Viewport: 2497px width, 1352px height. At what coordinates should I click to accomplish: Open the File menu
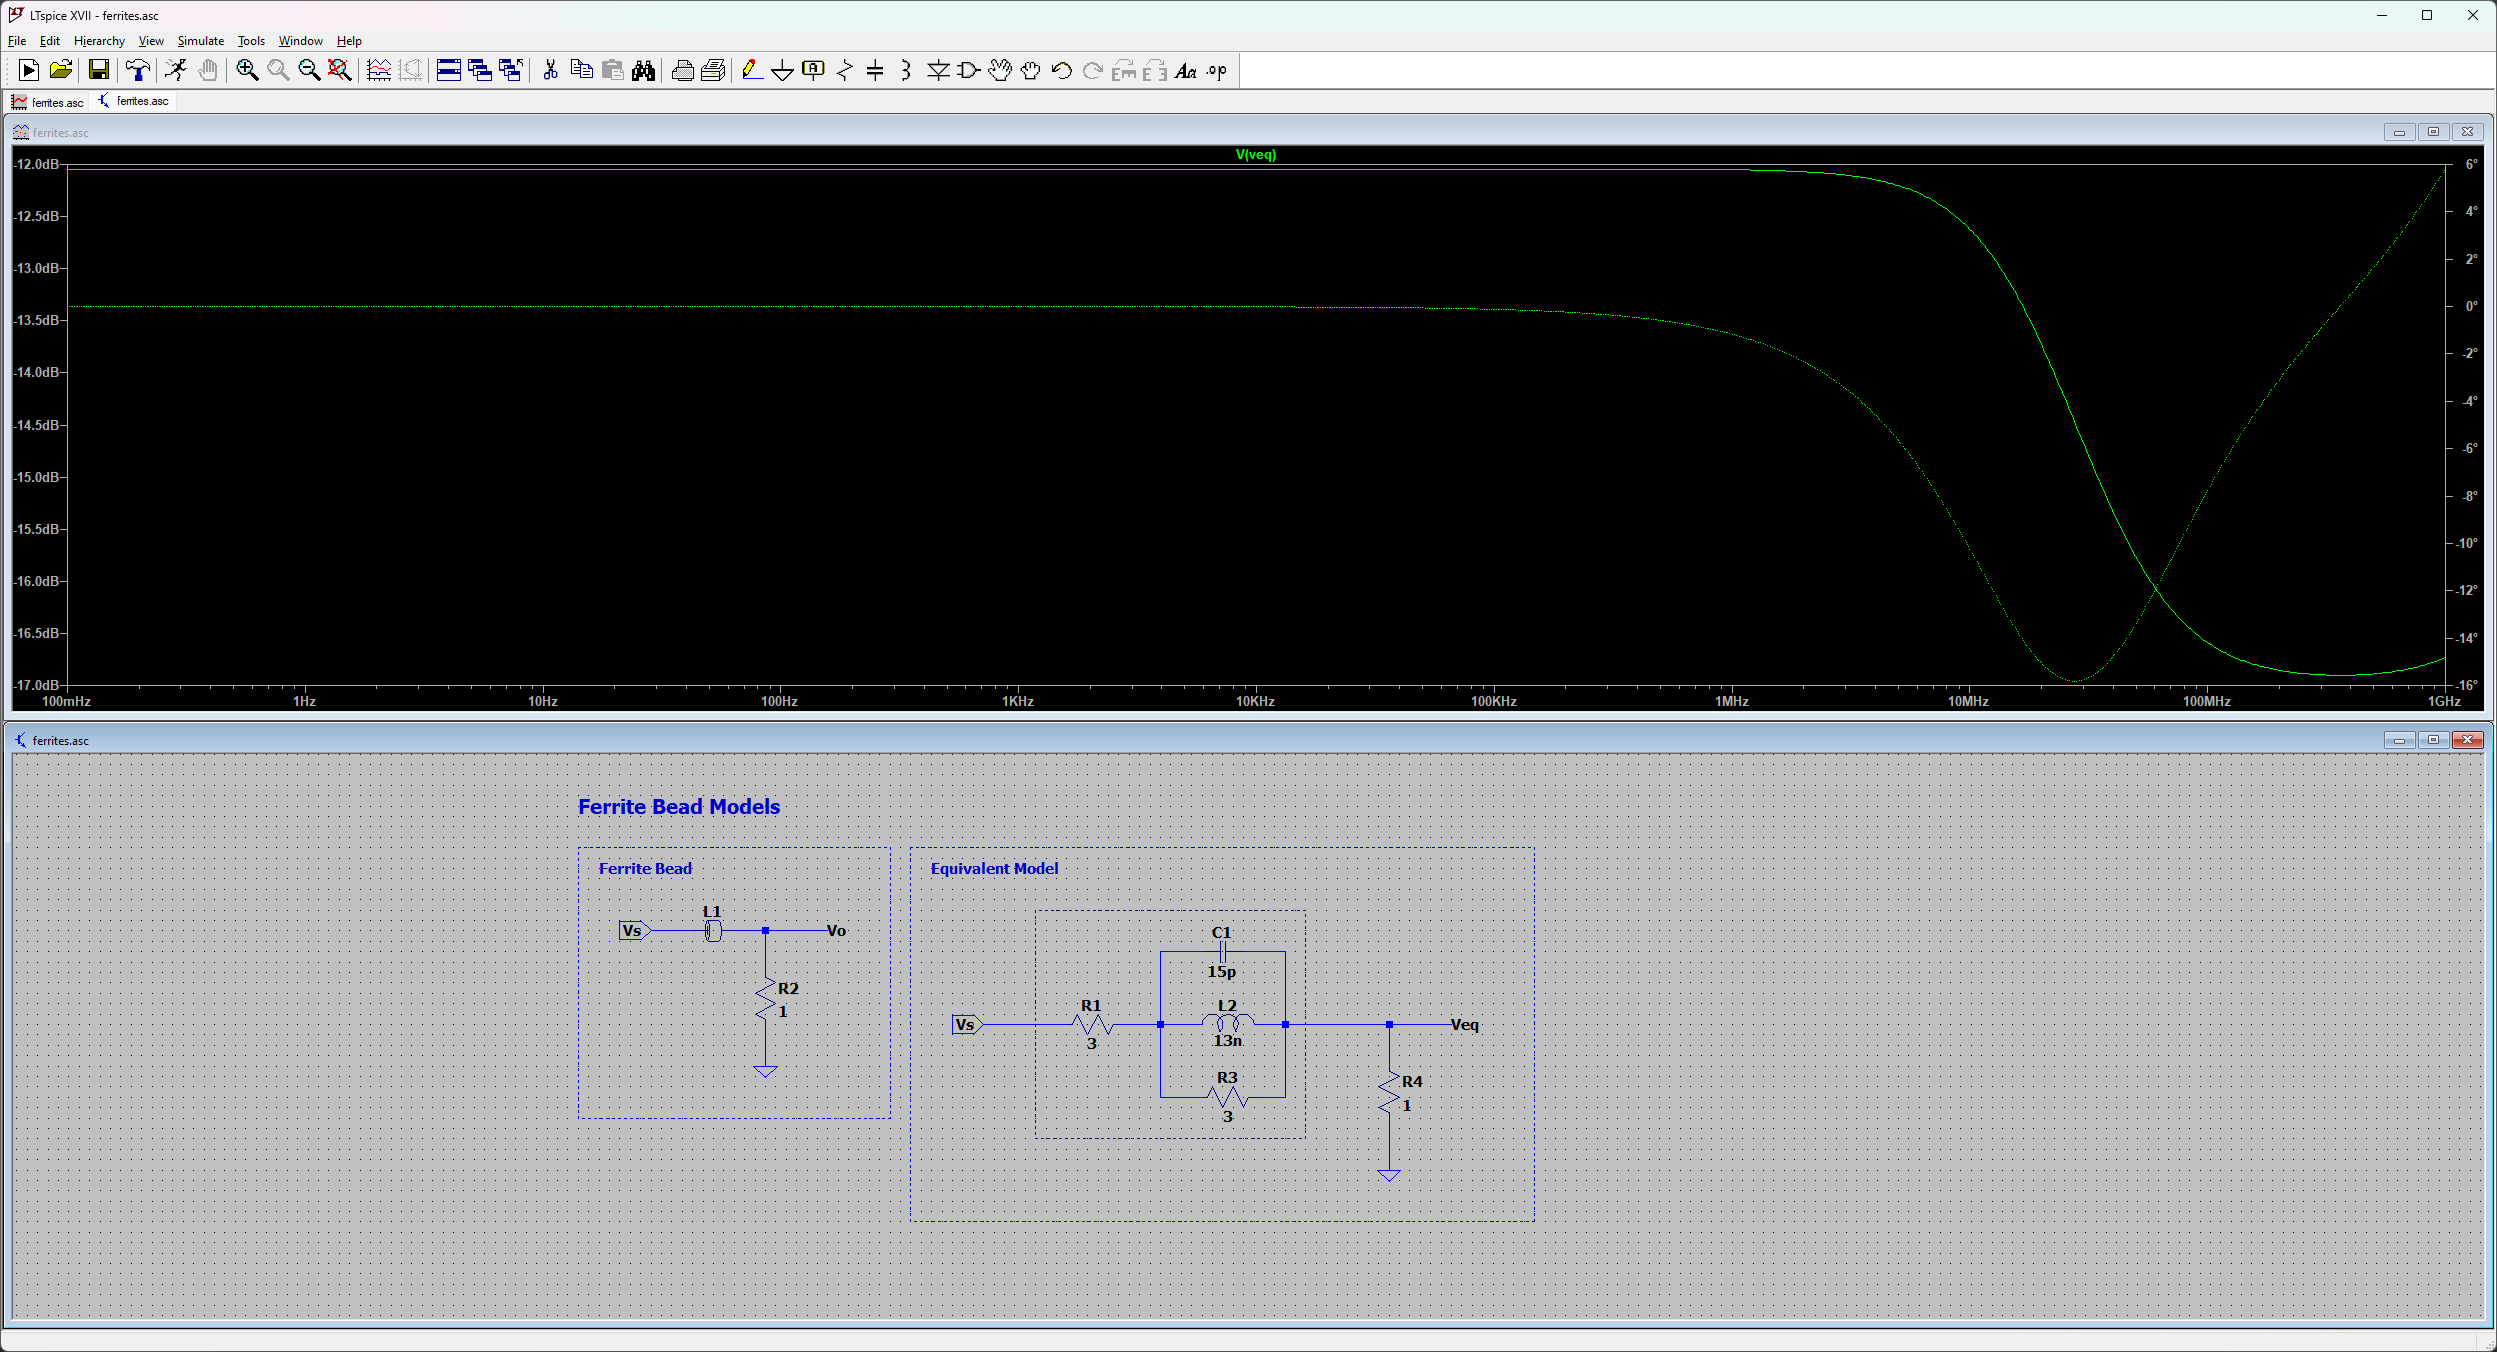click(x=17, y=41)
